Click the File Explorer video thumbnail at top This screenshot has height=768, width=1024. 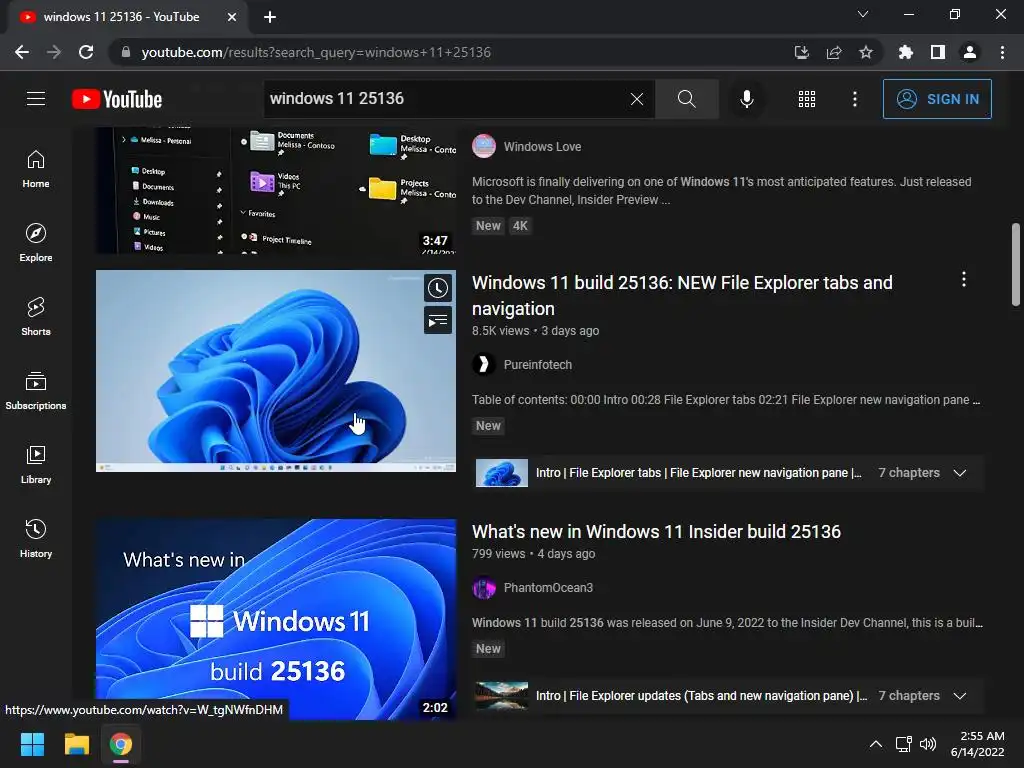[x=276, y=190]
